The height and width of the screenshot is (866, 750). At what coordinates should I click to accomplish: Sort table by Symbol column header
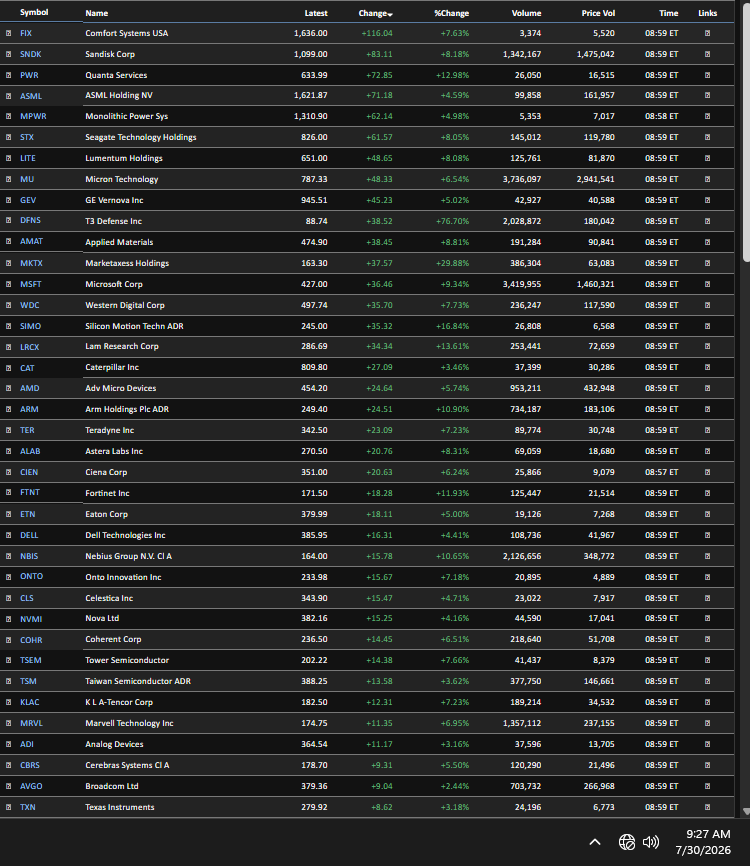[x=34, y=12]
